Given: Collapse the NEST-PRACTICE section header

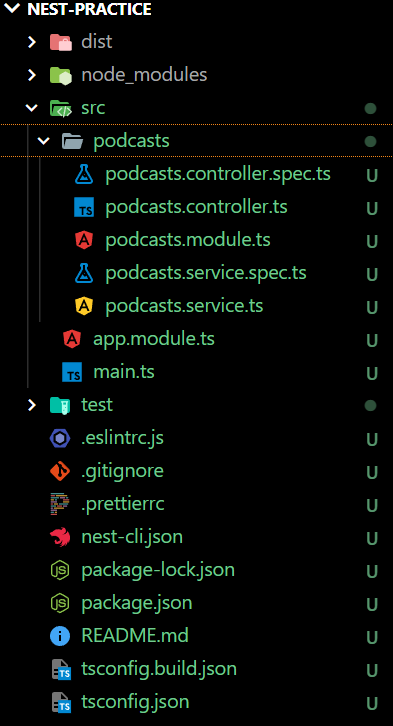Looking at the screenshot, I should pos(13,8).
